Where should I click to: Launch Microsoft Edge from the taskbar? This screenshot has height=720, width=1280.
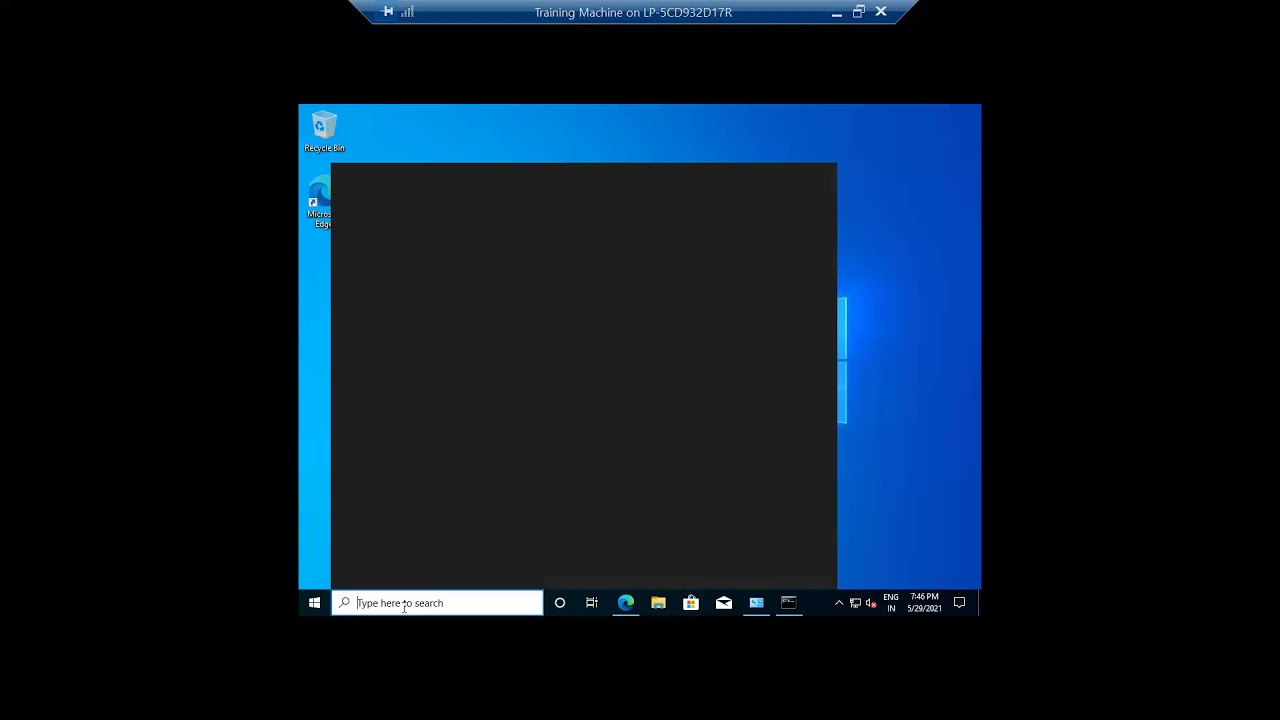(625, 603)
